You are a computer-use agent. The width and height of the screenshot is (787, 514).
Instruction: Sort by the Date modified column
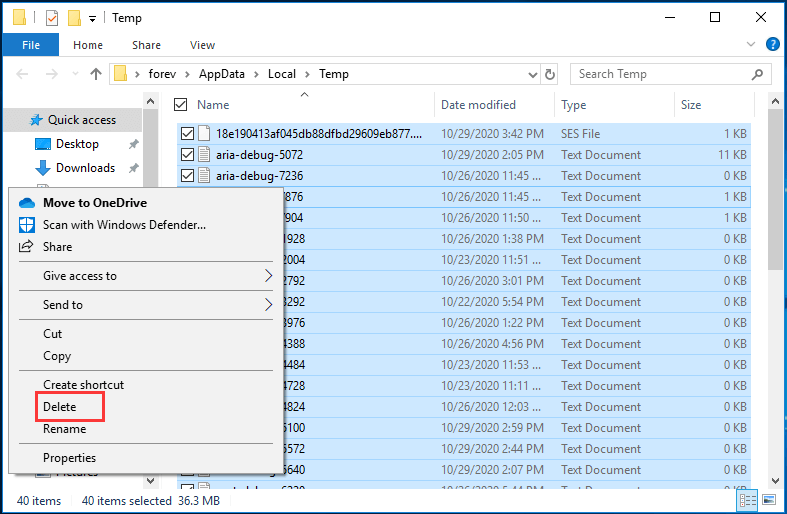[478, 105]
